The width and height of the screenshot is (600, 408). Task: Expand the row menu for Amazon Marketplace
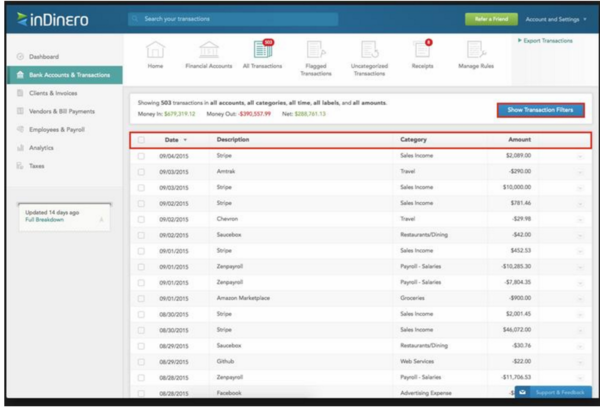(x=580, y=298)
